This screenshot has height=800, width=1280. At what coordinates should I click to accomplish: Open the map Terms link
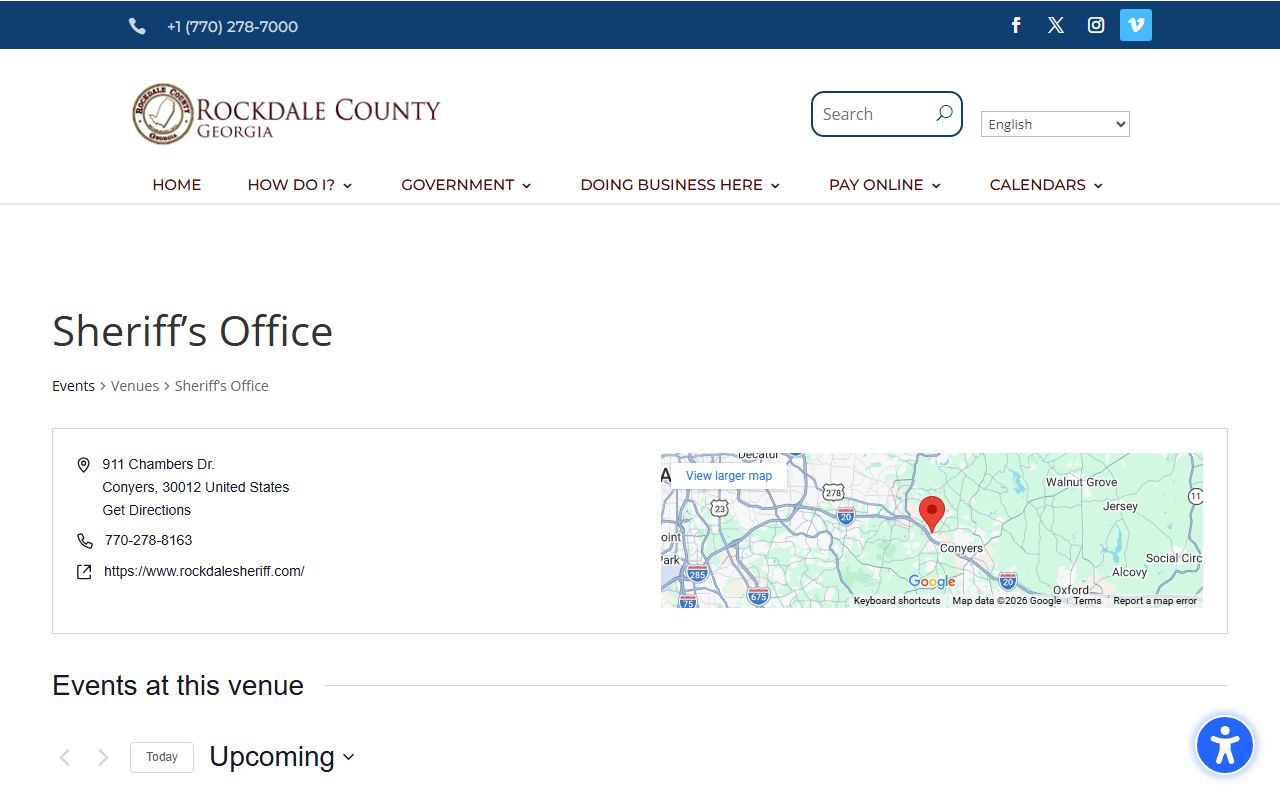(1087, 601)
